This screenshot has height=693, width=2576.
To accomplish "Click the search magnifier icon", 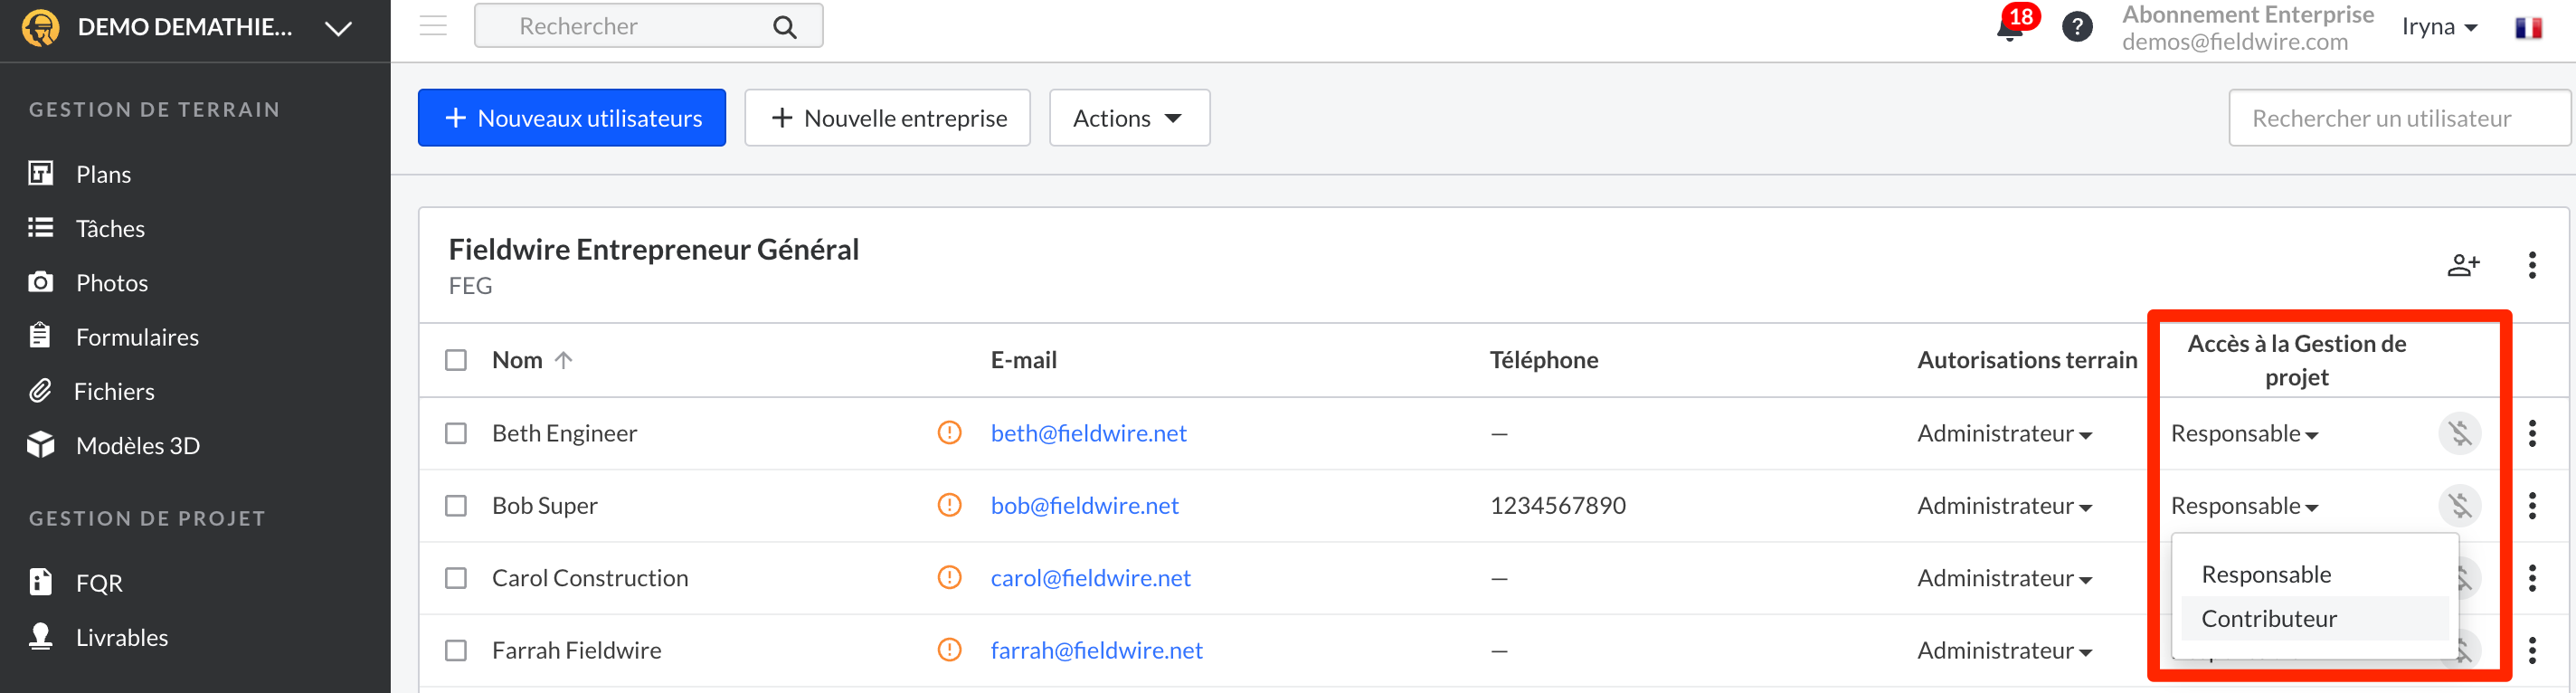I will (x=785, y=27).
